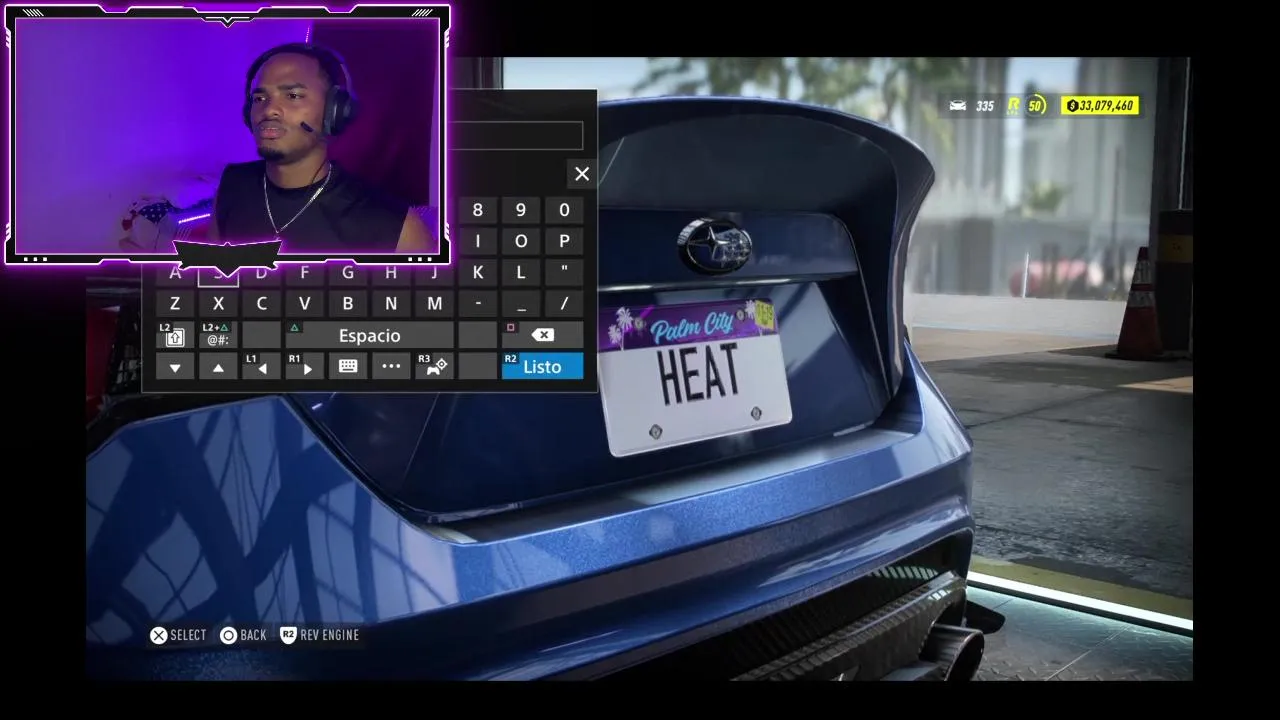
Task: Select the letter L key
Action: (x=520, y=272)
